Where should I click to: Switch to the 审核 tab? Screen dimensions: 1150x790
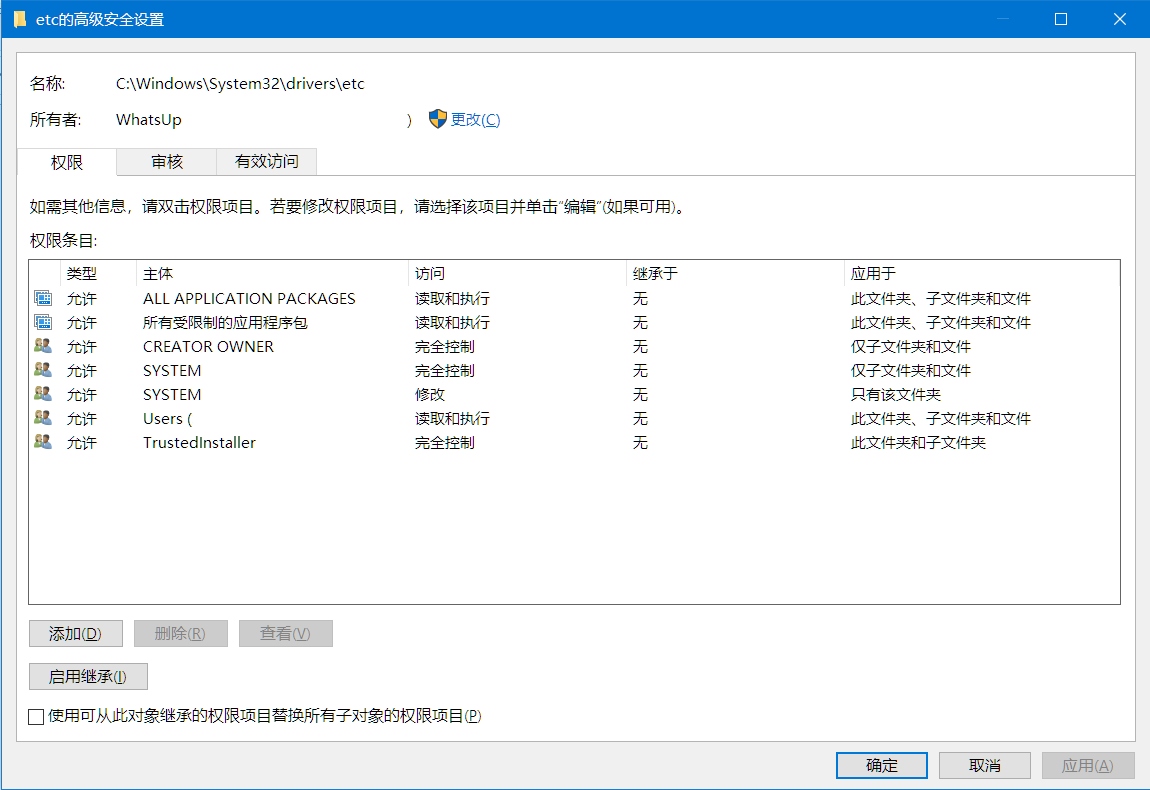pos(166,161)
